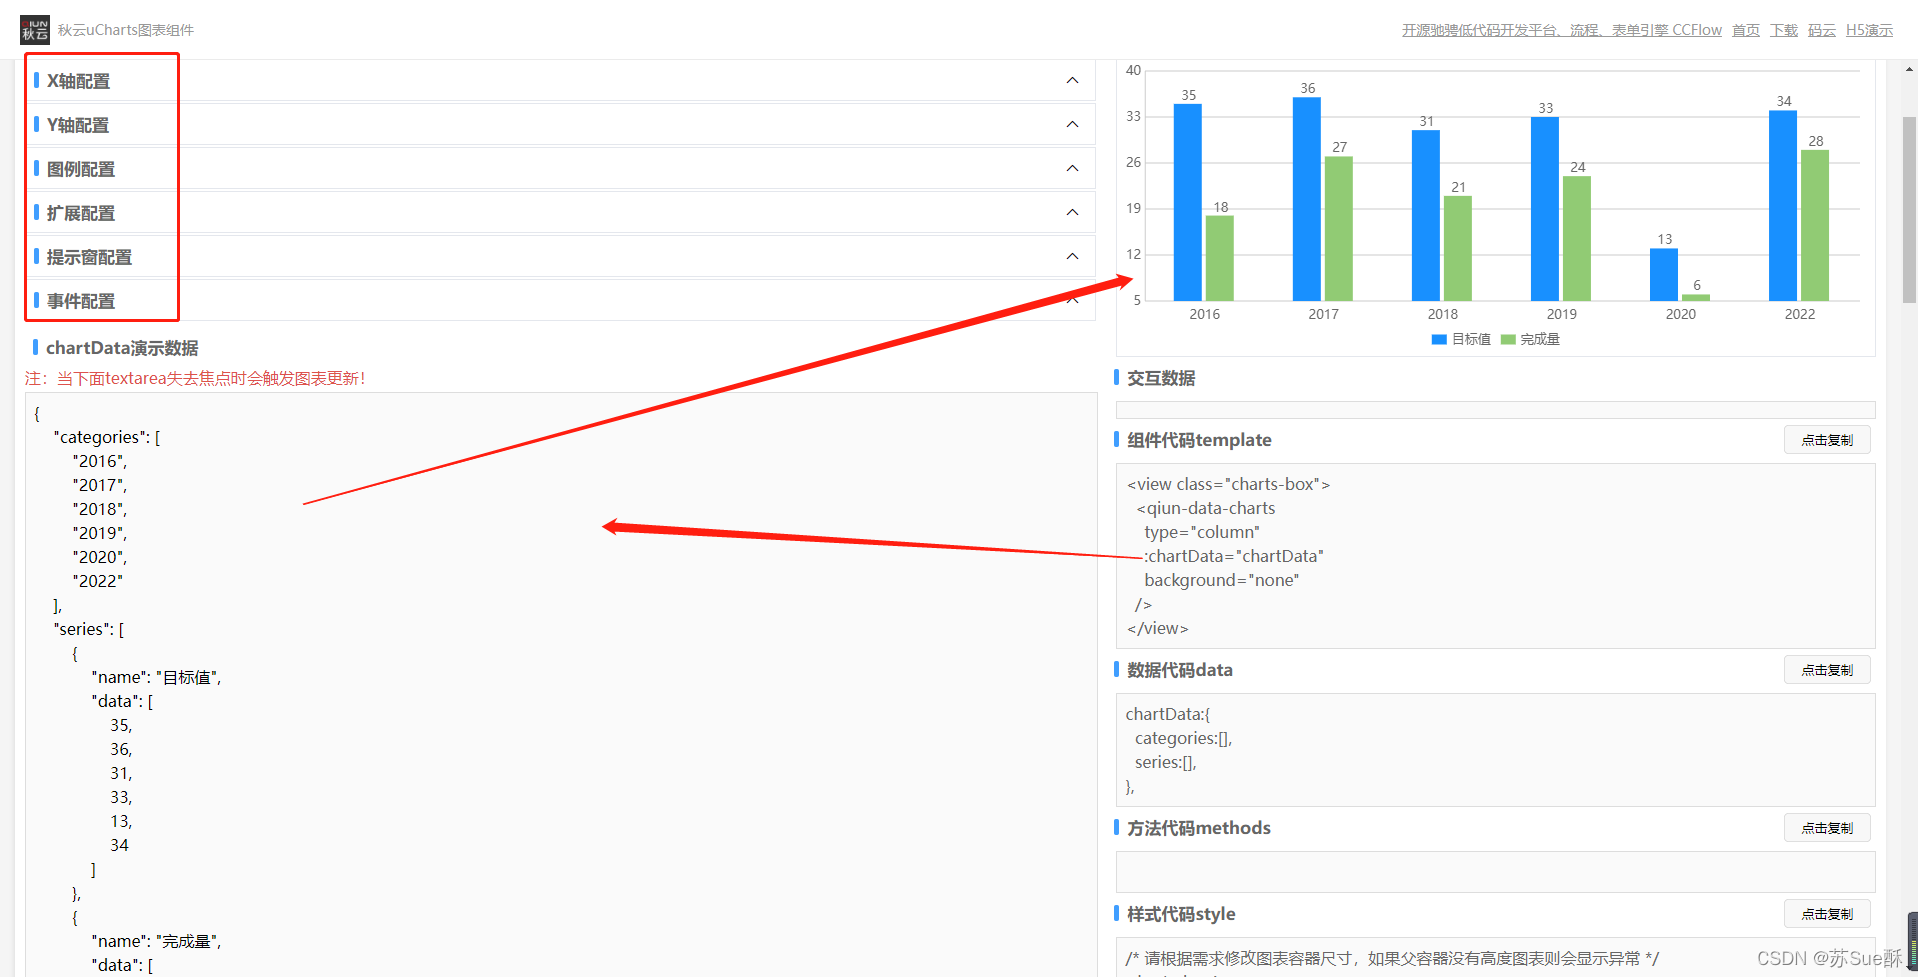
Task: Collapse the X轴配置 section chevron
Action: (x=1072, y=80)
